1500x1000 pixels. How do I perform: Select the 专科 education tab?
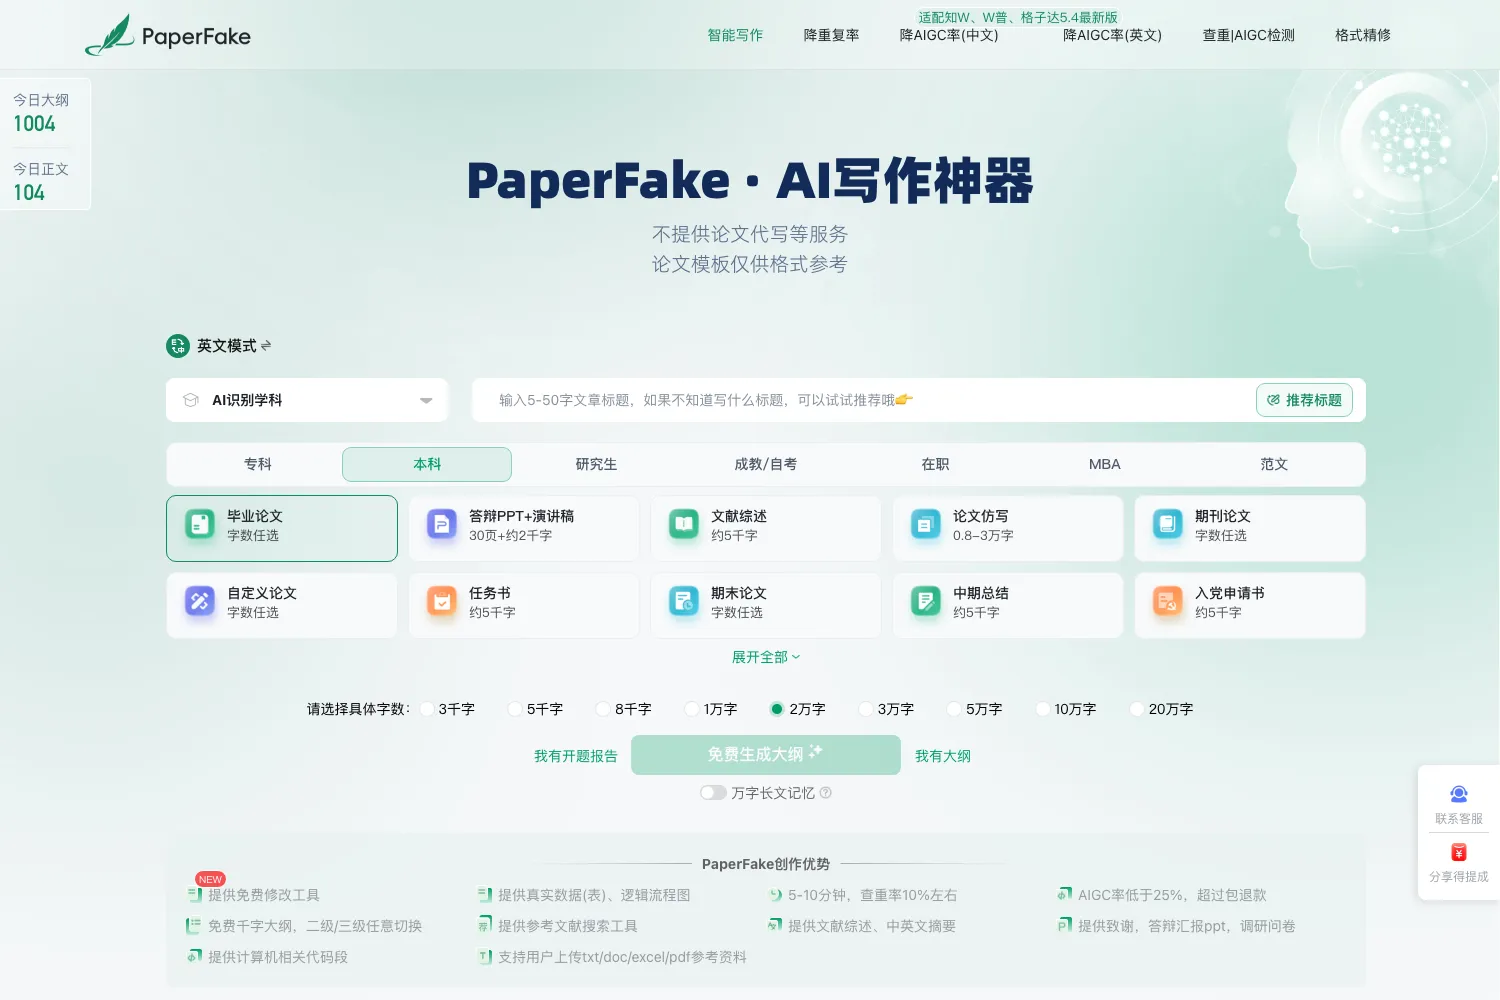pos(258,464)
